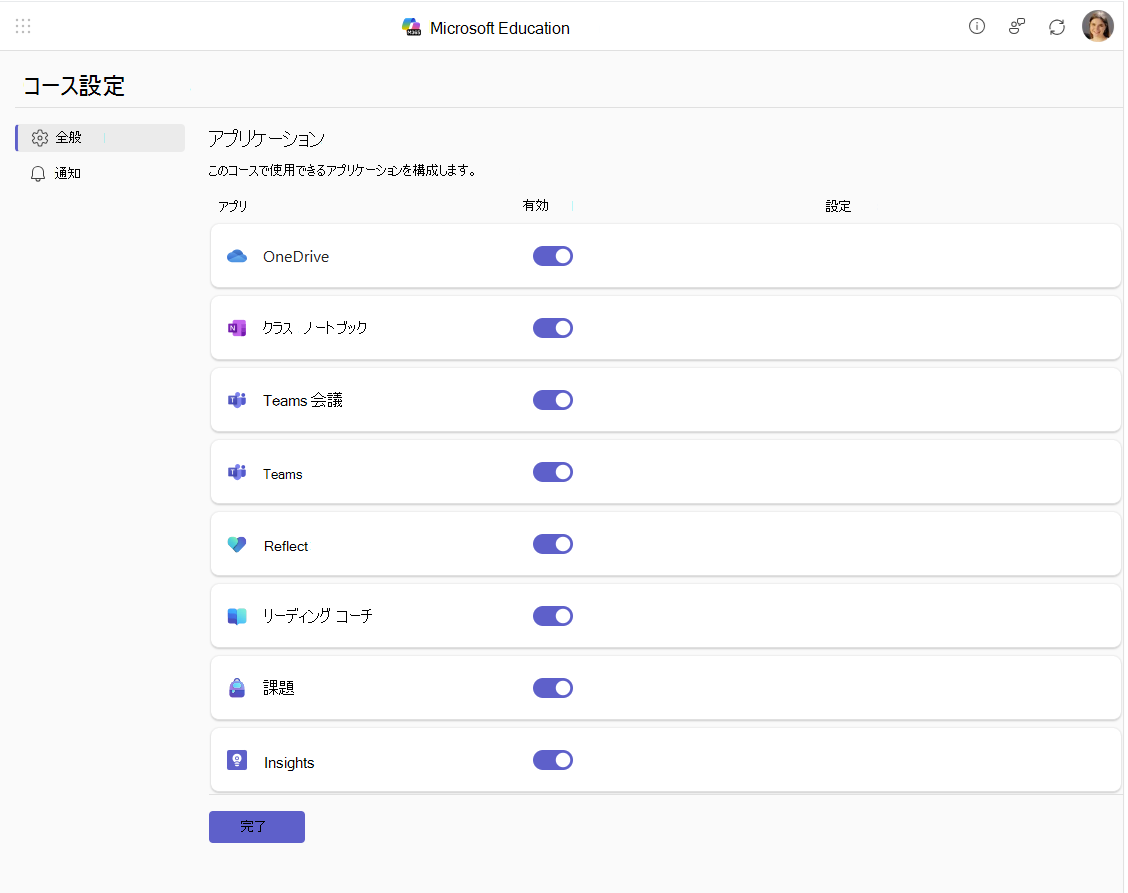Click the bell icon beside 通知
Viewport: 1128px width, 893px height.
38,173
